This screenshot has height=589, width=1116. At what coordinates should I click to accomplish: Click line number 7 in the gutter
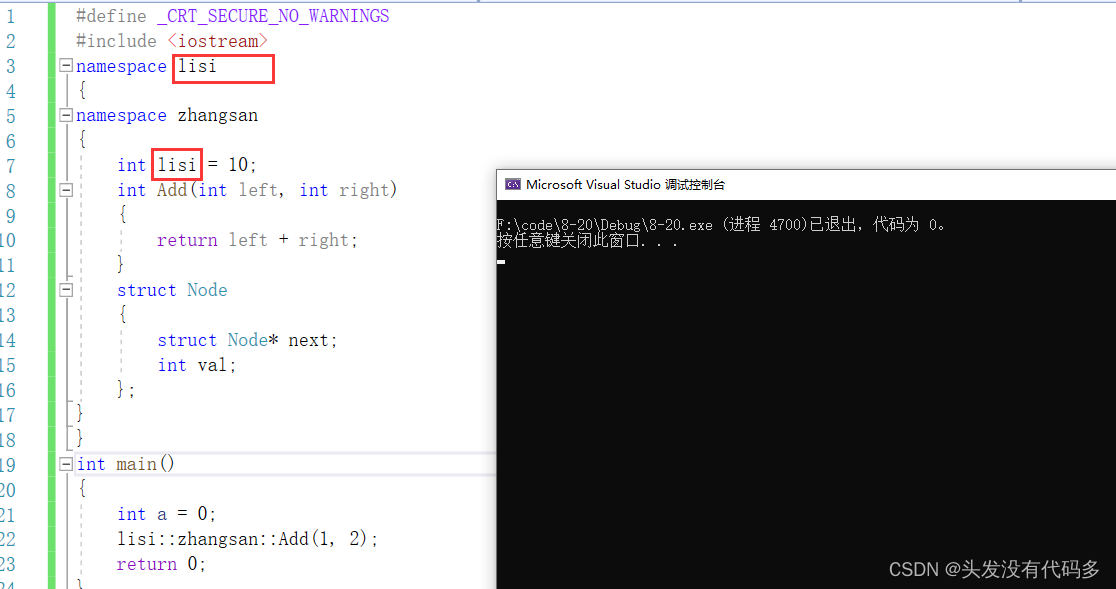[10, 165]
